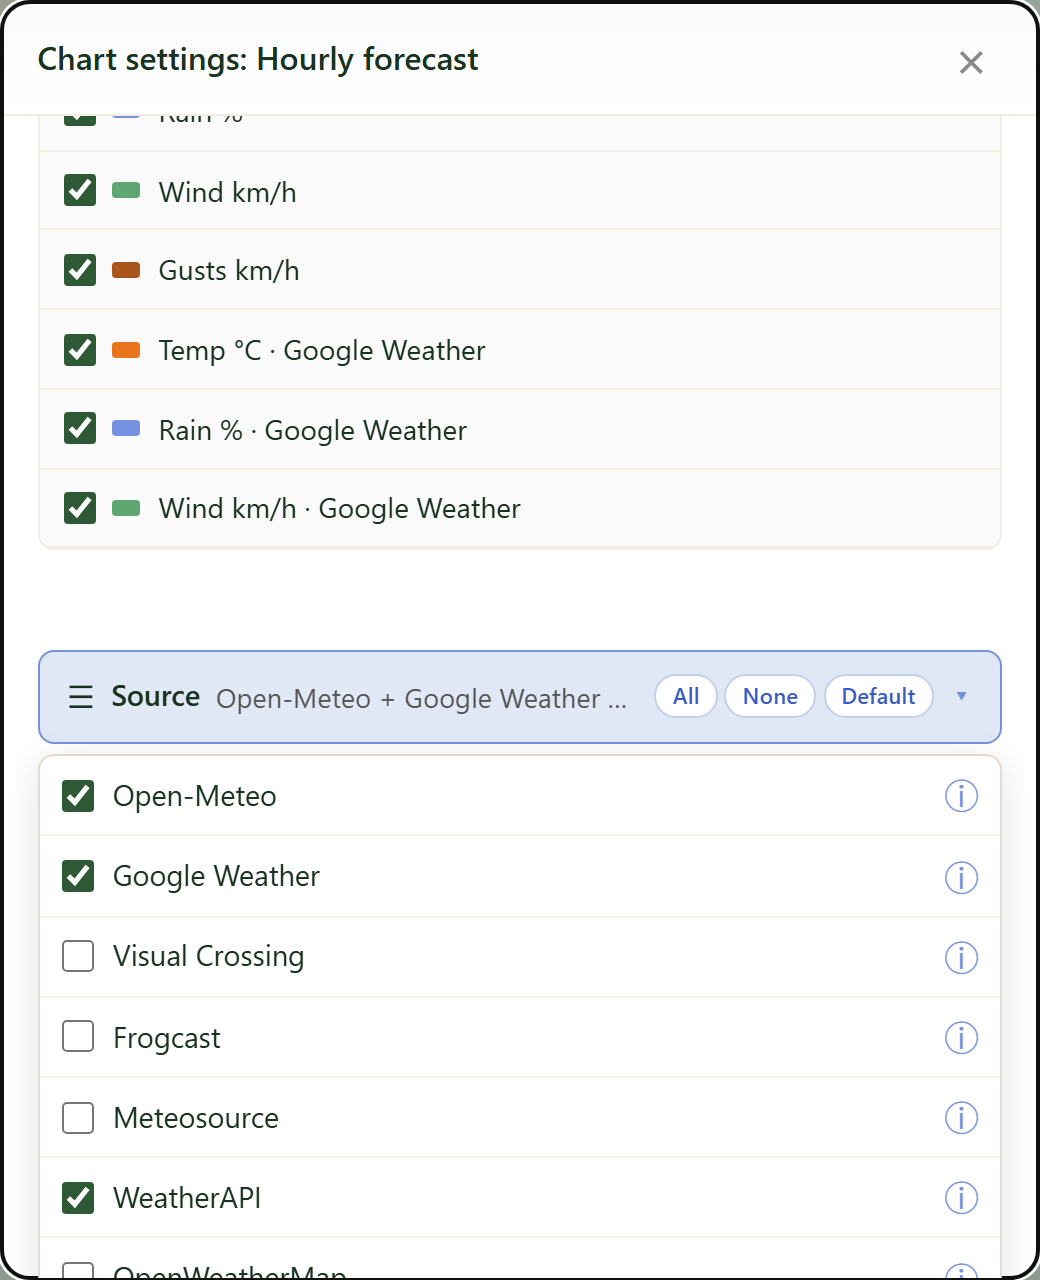1040x1280 pixels.
Task: Select All sources
Action: coord(686,696)
